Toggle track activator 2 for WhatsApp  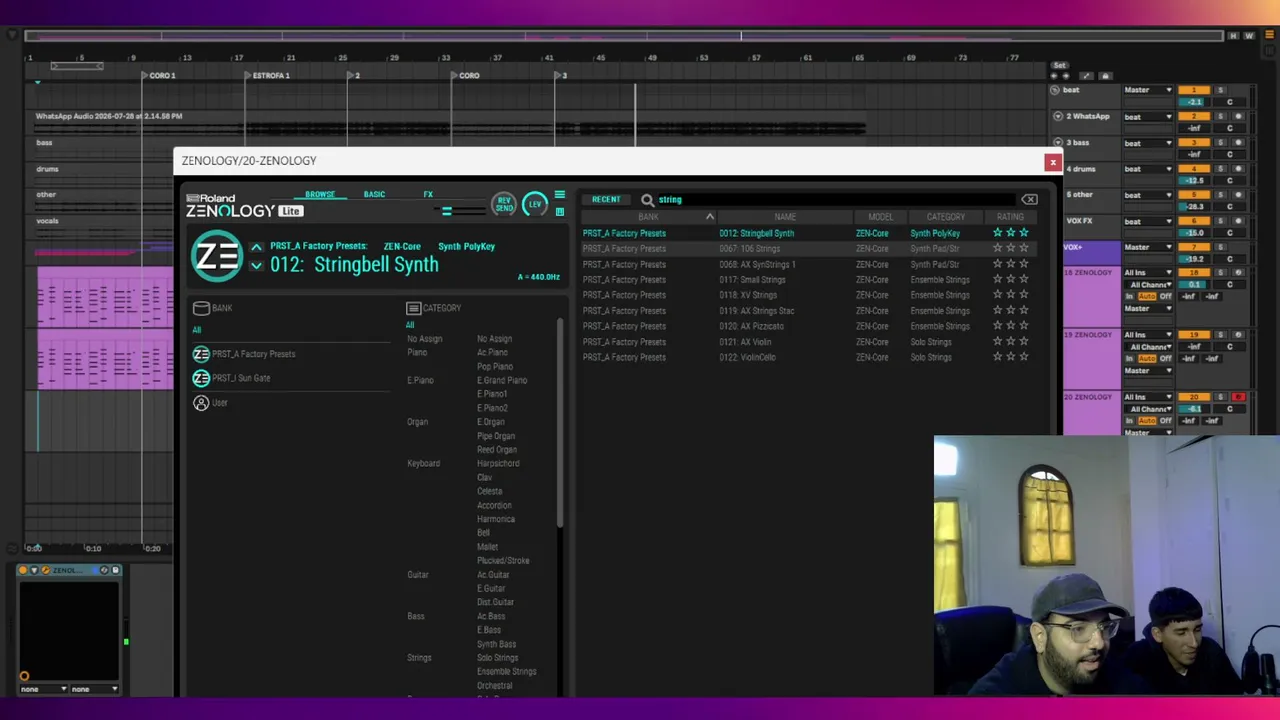click(x=1194, y=117)
